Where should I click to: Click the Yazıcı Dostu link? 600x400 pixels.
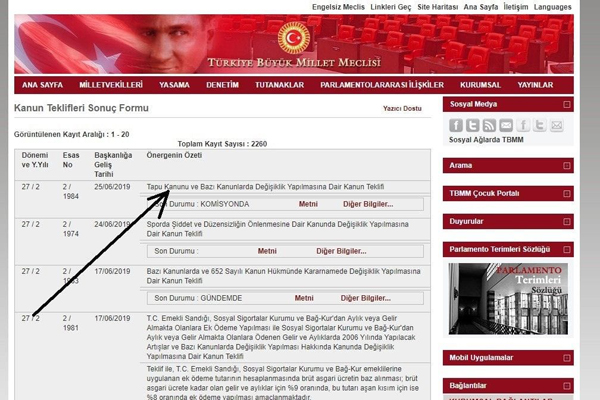402,108
